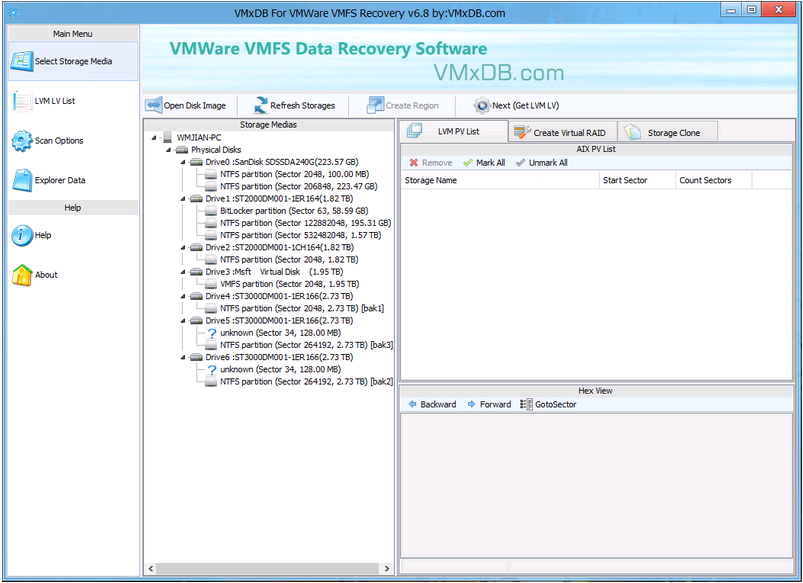The height and width of the screenshot is (583, 803).
Task: Click the gray Unmark All checkmark icon
Action: click(x=520, y=162)
